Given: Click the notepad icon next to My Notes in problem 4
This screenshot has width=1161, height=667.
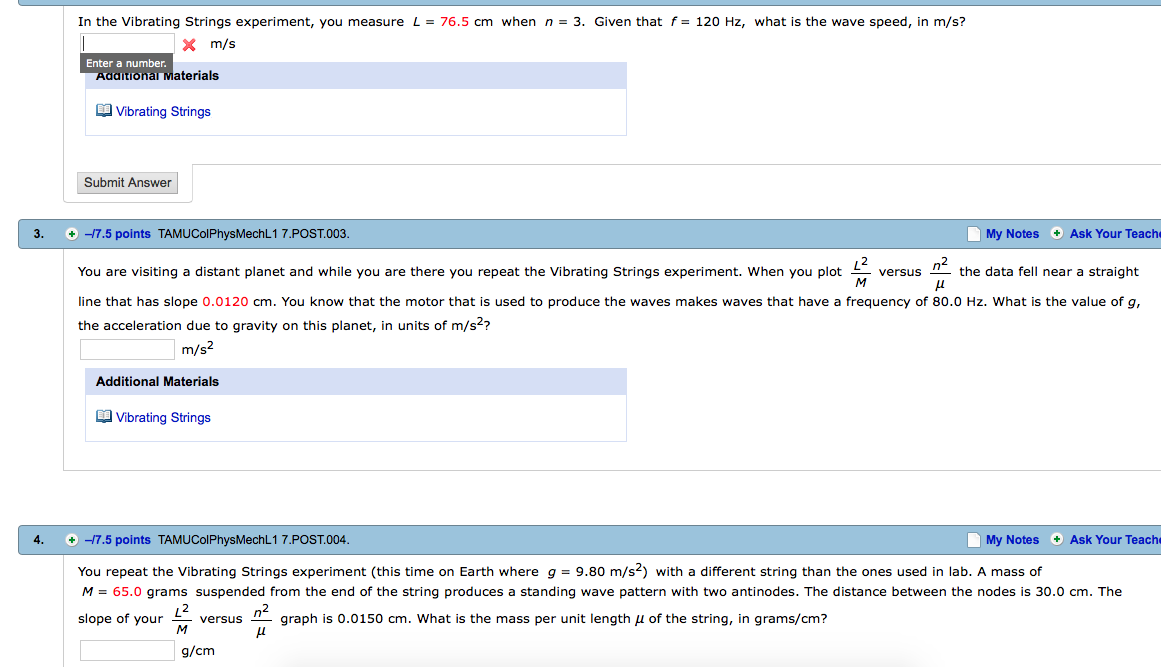Looking at the screenshot, I should [973, 539].
